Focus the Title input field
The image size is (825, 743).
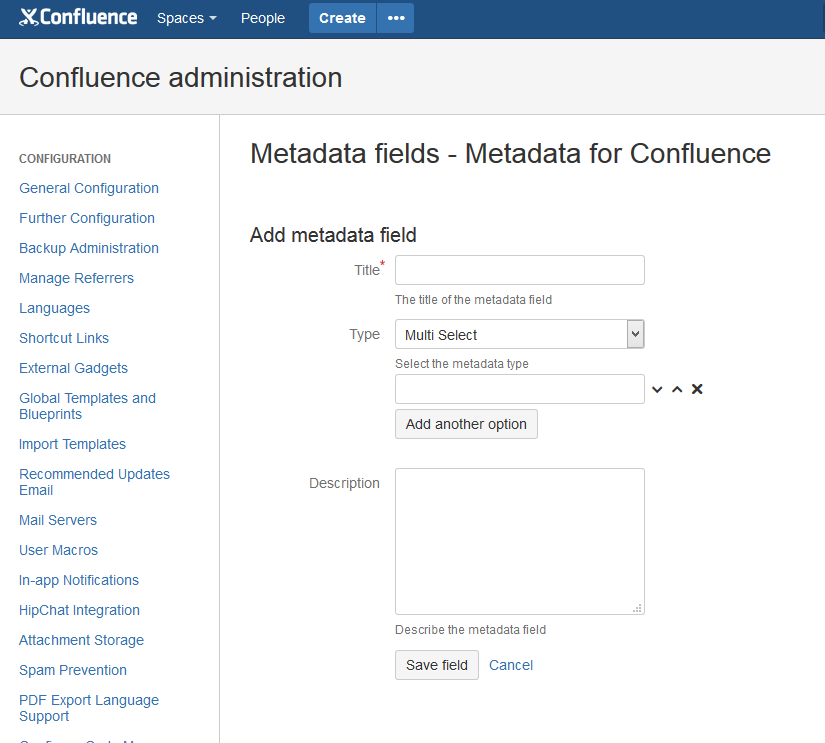519,270
